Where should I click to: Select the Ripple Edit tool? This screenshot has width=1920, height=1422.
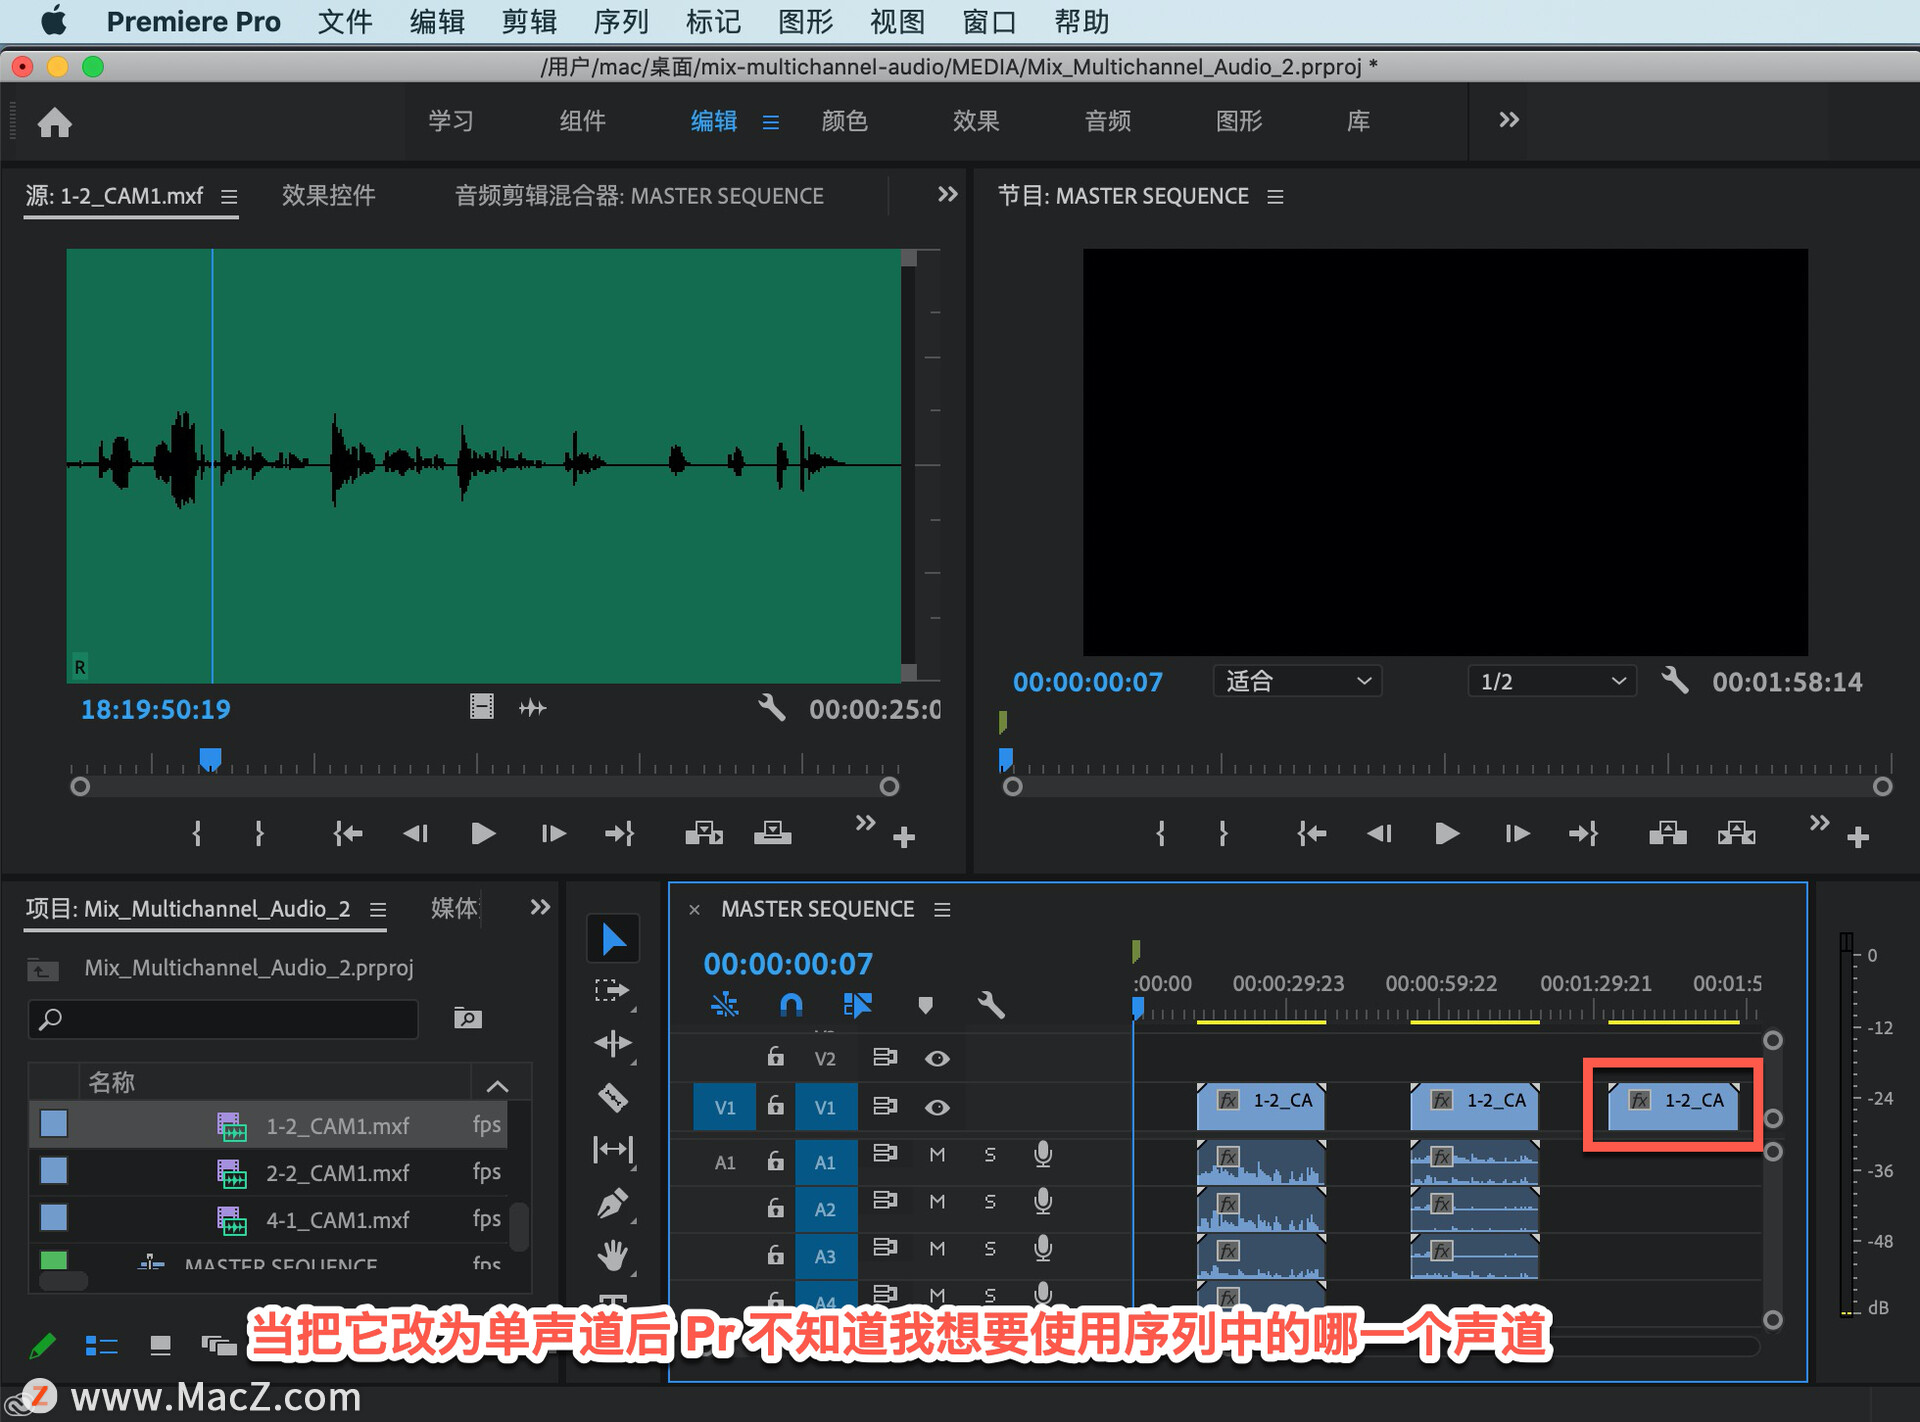(612, 1044)
